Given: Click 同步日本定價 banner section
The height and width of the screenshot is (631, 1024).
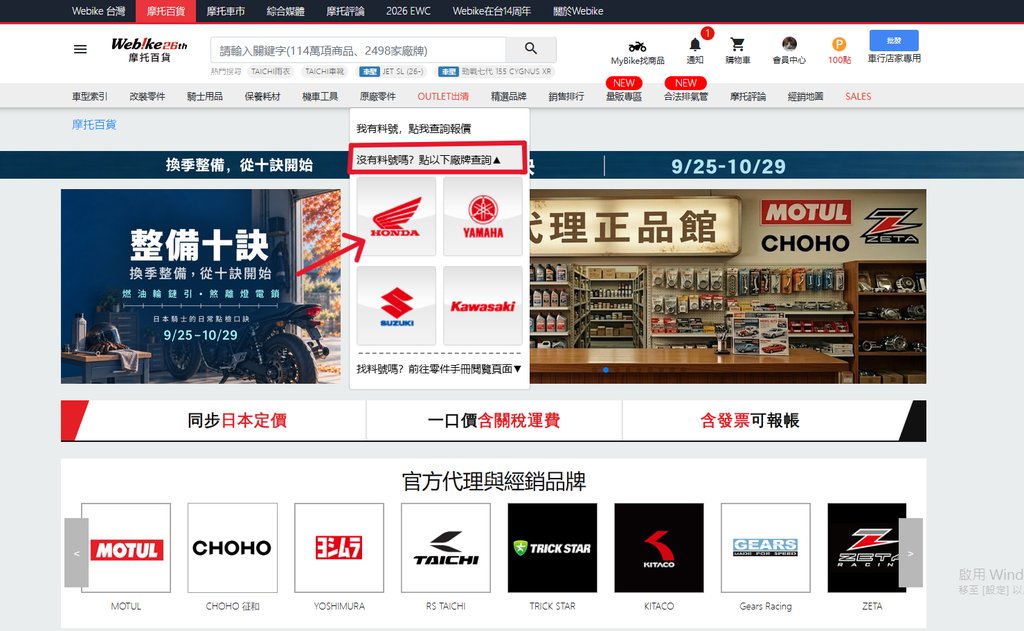Looking at the screenshot, I should 237,420.
